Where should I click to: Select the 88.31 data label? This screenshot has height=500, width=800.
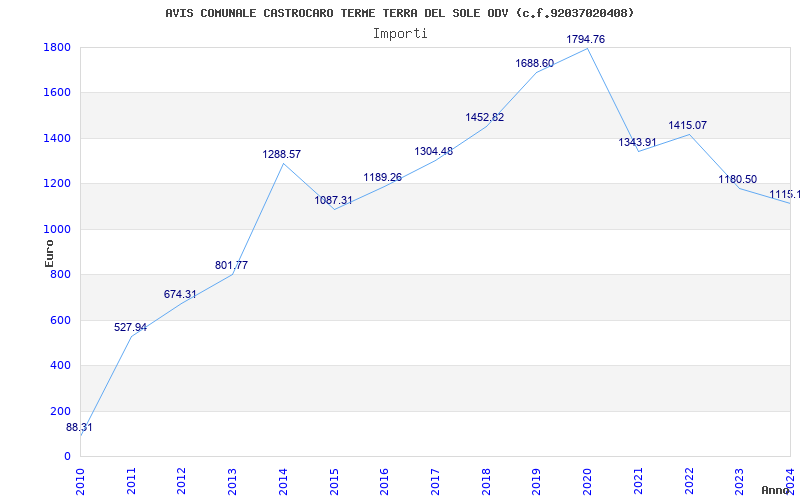pos(79,428)
